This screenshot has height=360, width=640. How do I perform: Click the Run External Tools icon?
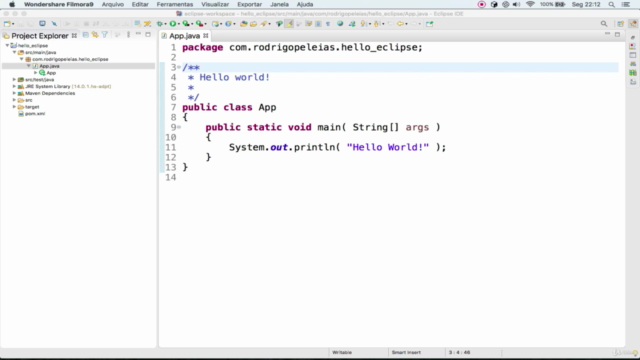pyautogui.click(x=199, y=24)
